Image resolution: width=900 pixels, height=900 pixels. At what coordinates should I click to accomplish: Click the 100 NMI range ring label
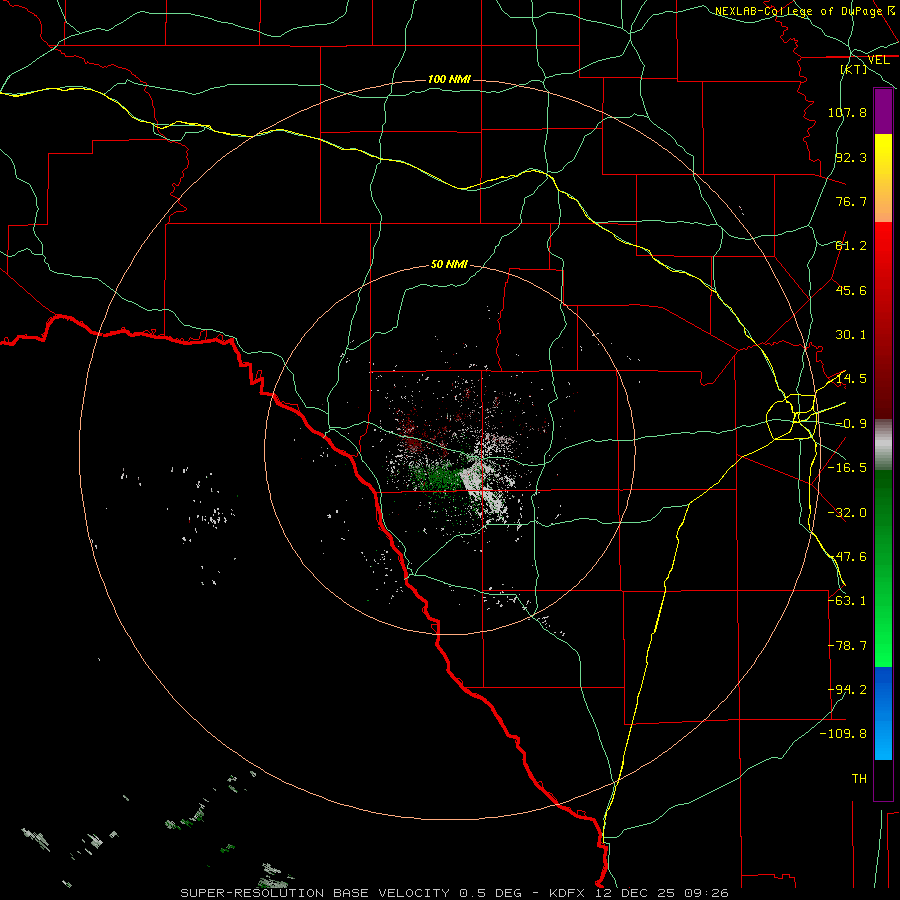pyautogui.click(x=449, y=79)
